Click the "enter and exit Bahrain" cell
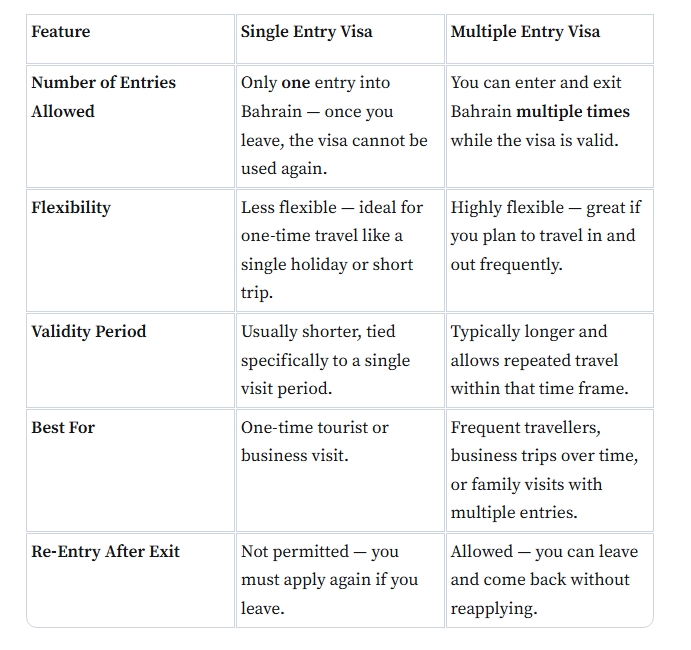The image size is (691, 650). pyautogui.click(x=548, y=111)
